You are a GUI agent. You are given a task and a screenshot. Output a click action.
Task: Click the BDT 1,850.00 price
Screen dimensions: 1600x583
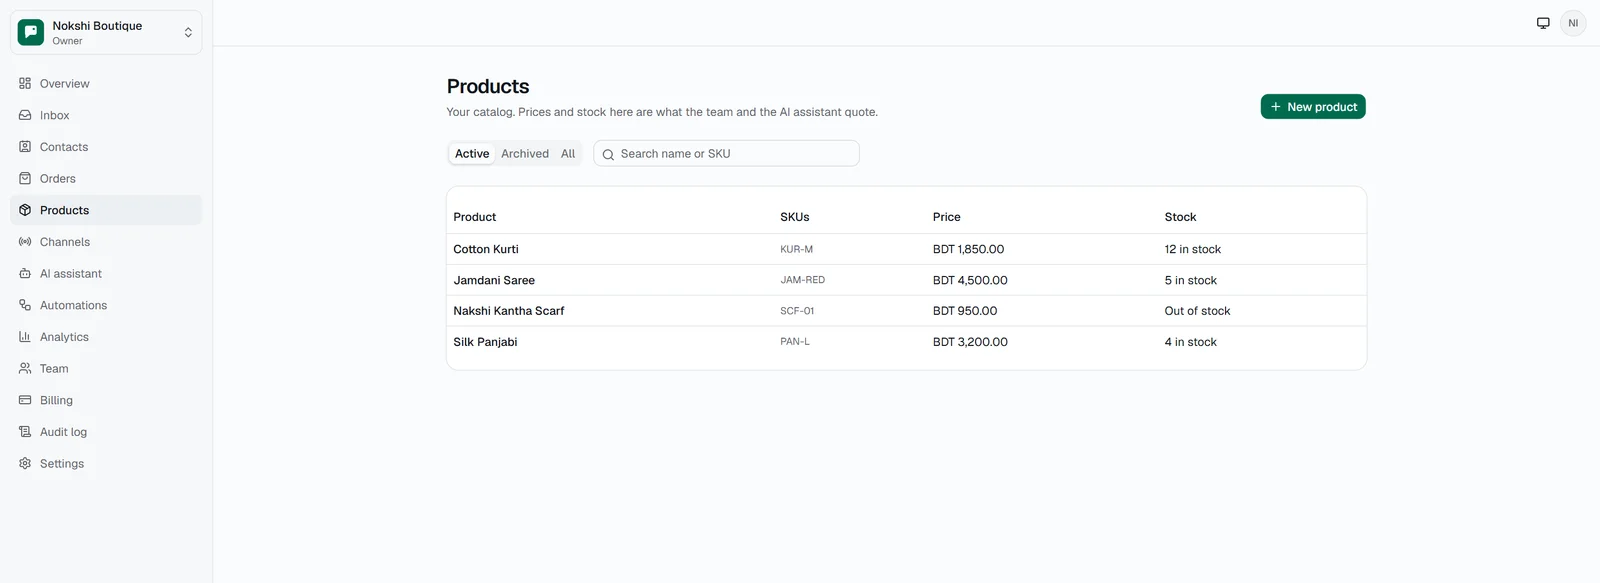pyautogui.click(x=968, y=249)
